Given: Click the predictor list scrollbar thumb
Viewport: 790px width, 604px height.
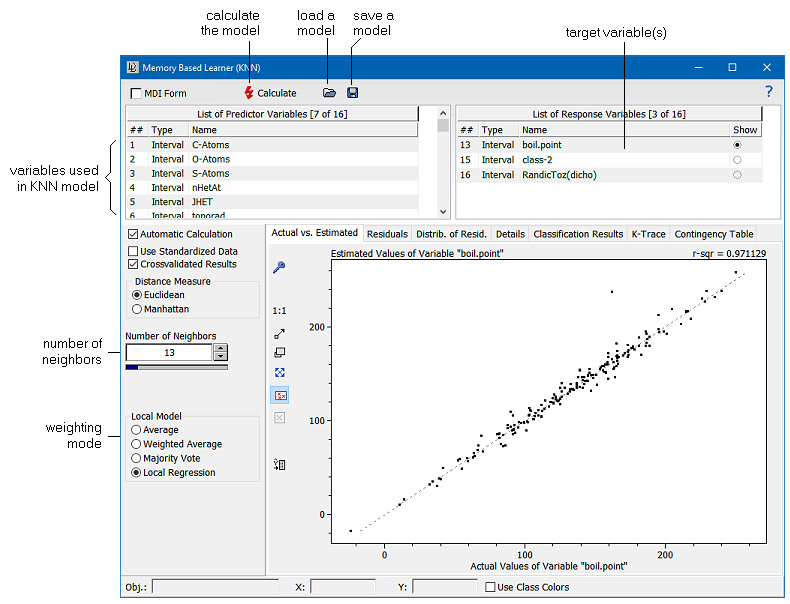Looking at the screenshot, I should 443,125.
